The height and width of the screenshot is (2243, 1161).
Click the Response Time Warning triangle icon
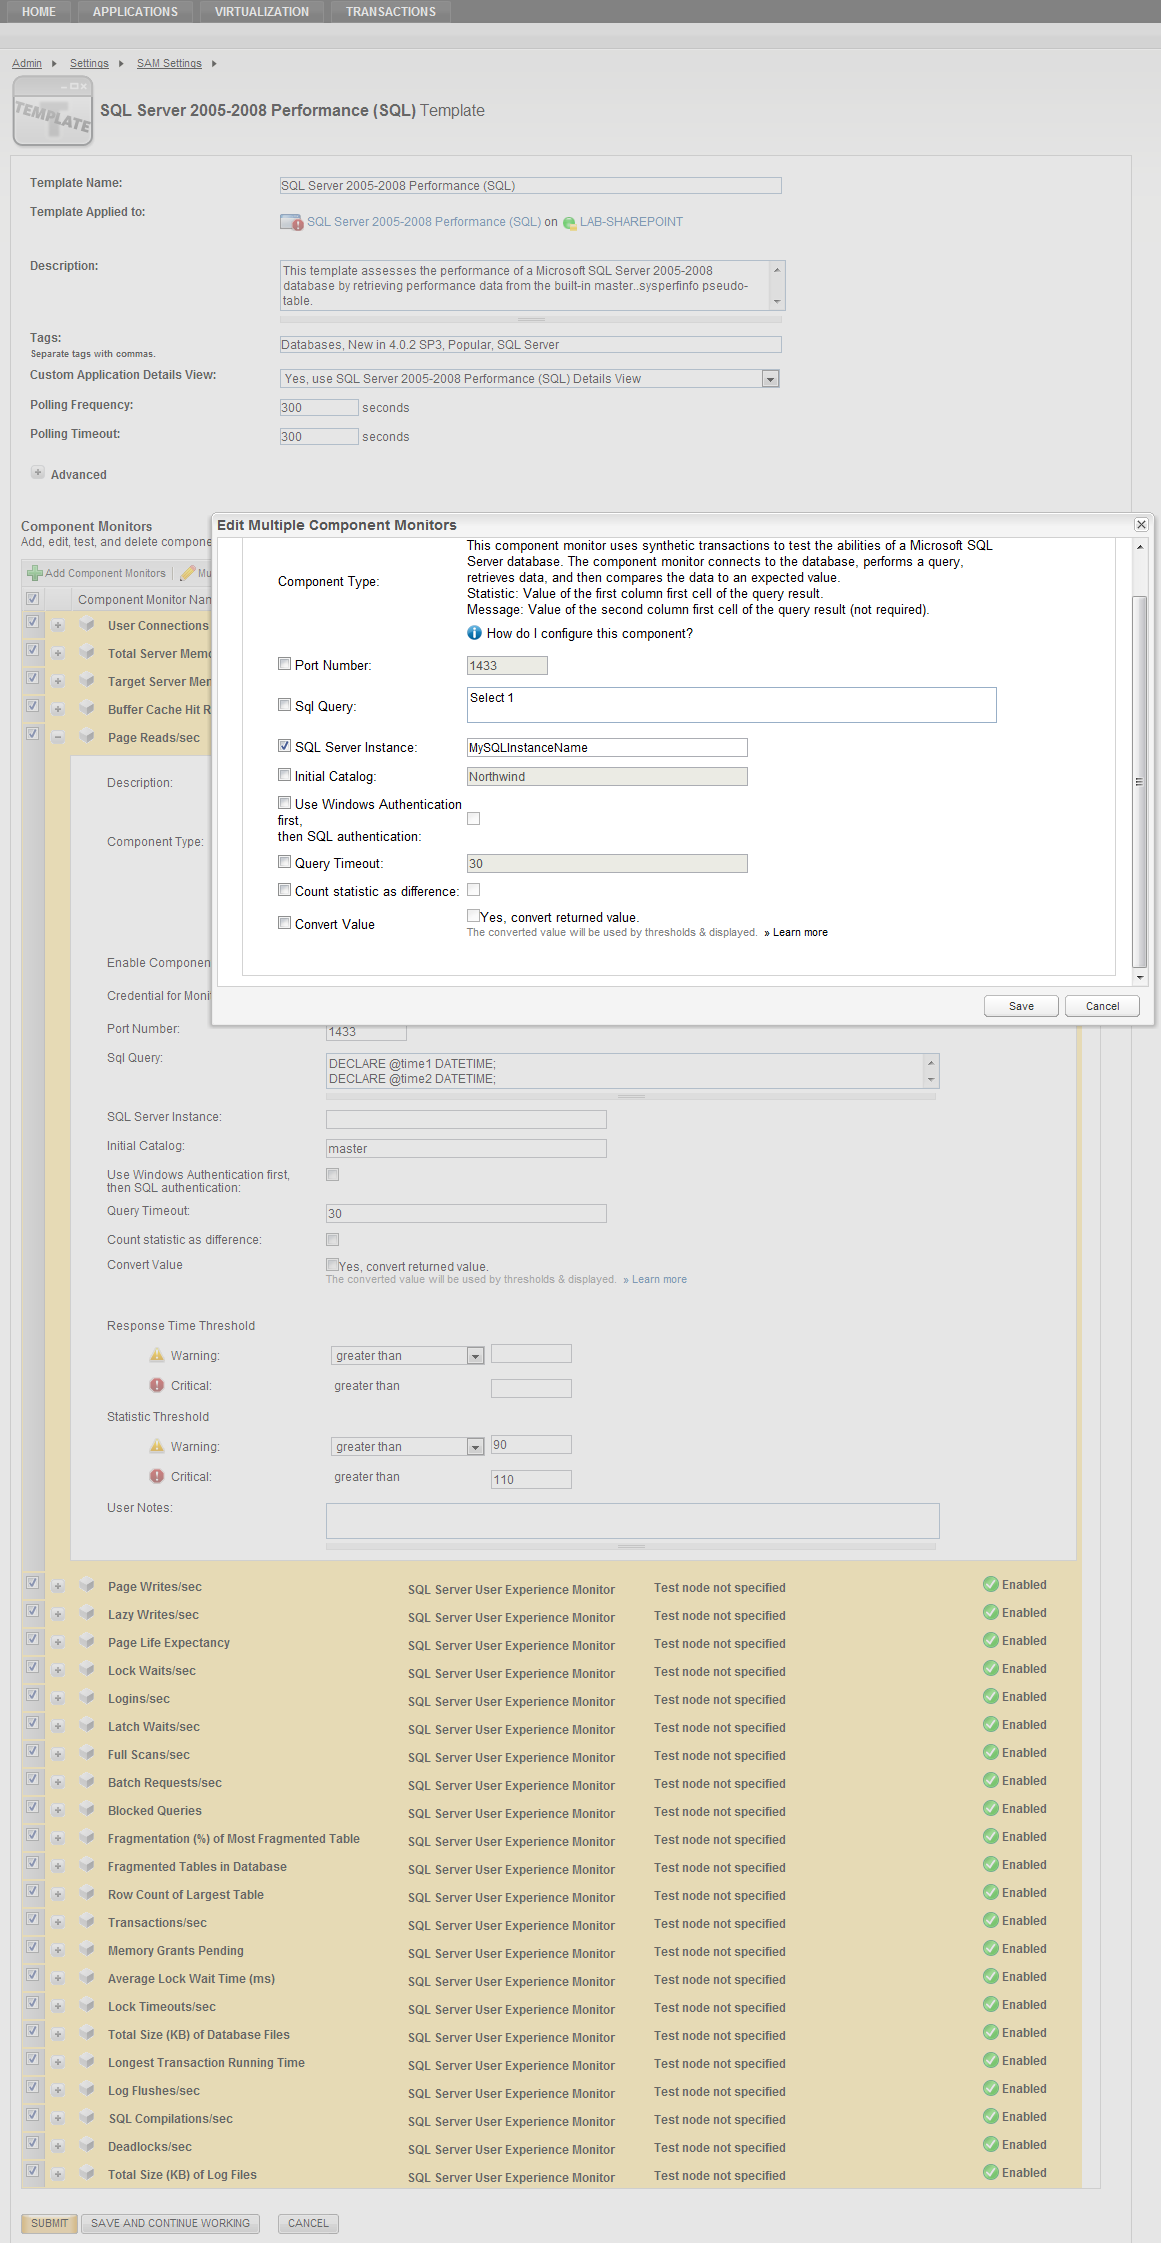point(157,1355)
